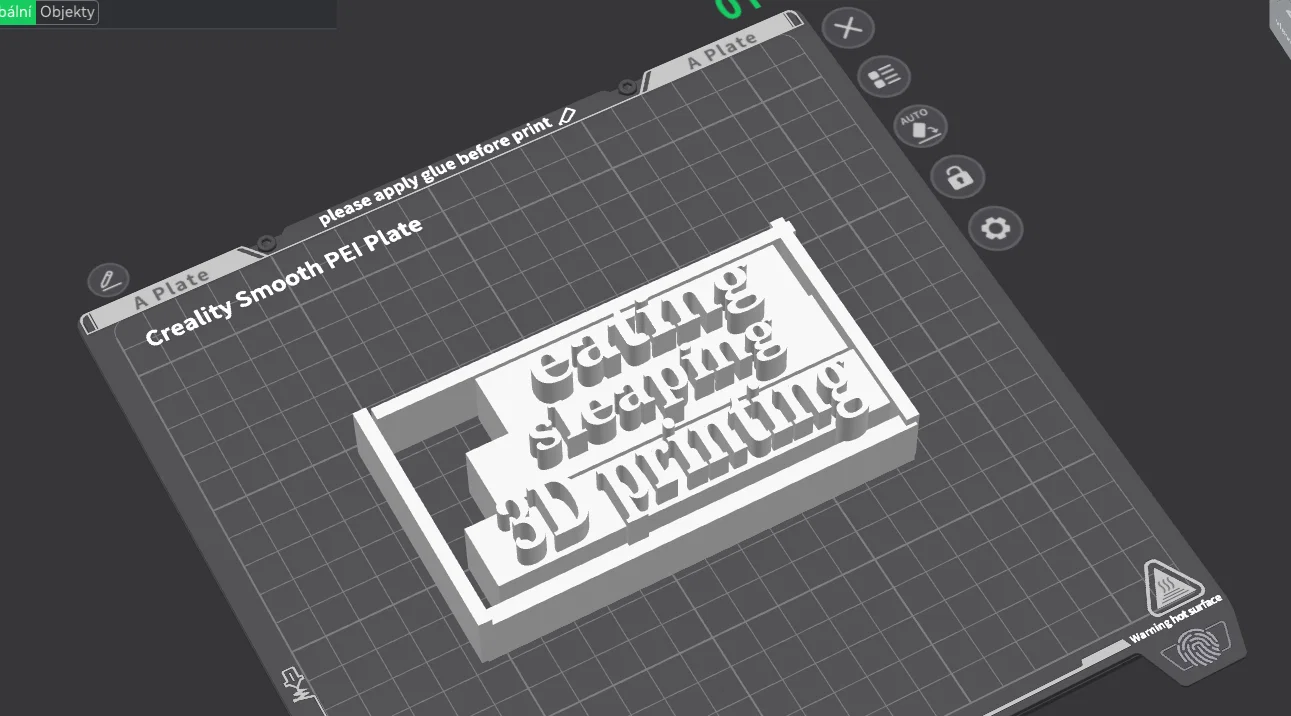Toggle the plate lock icon

958,178
